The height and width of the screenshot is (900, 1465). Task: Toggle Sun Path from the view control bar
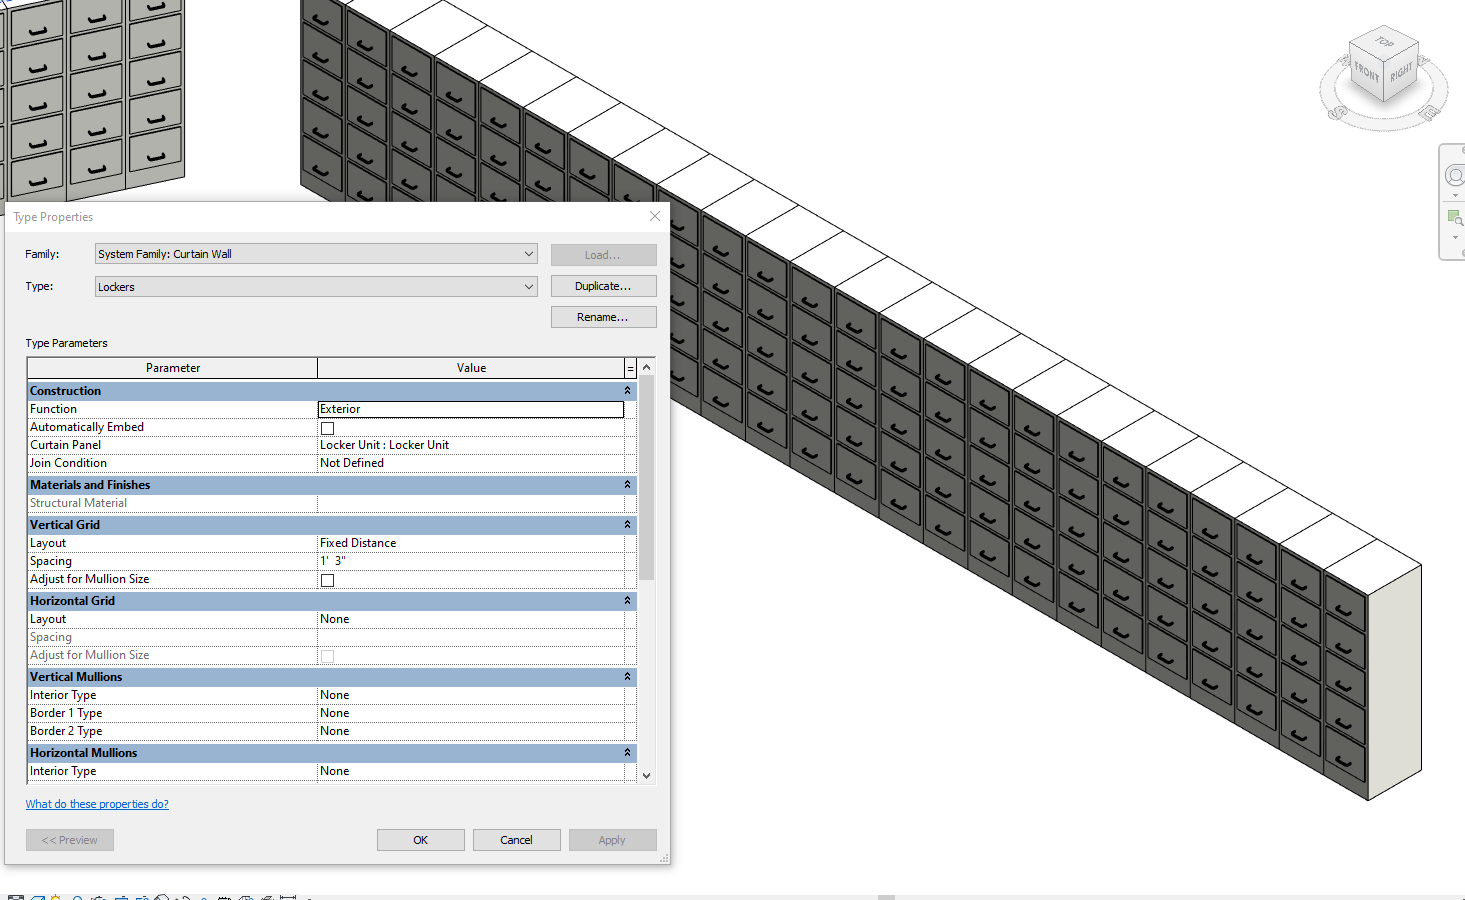pos(55,895)
